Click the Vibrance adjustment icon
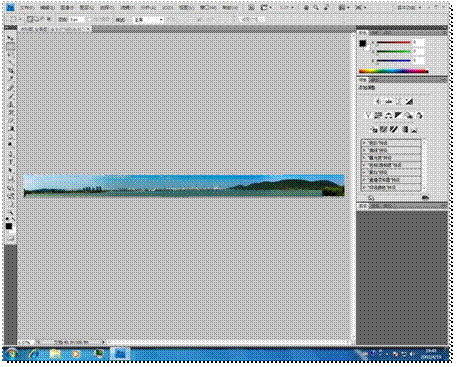 (x=368, y=115)
